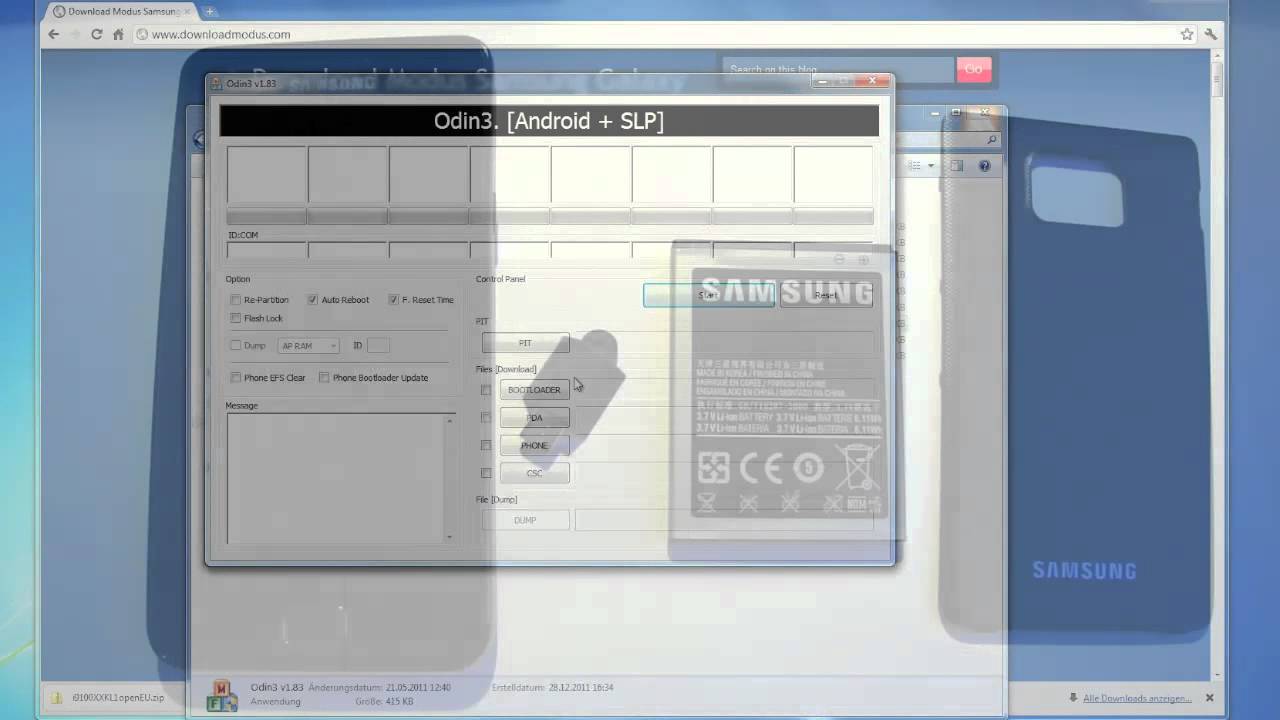Check Phone Bootloader Update

coord(324,378)
